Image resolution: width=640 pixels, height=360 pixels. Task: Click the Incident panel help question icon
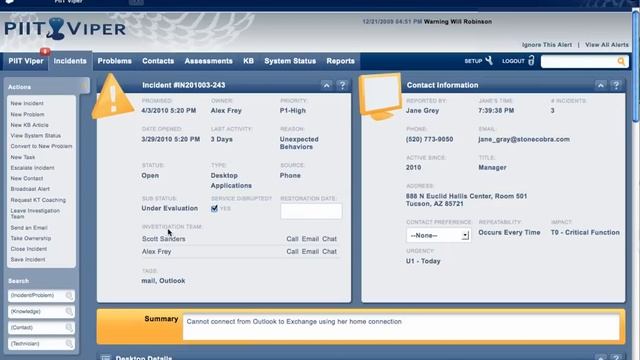[342, 85]
